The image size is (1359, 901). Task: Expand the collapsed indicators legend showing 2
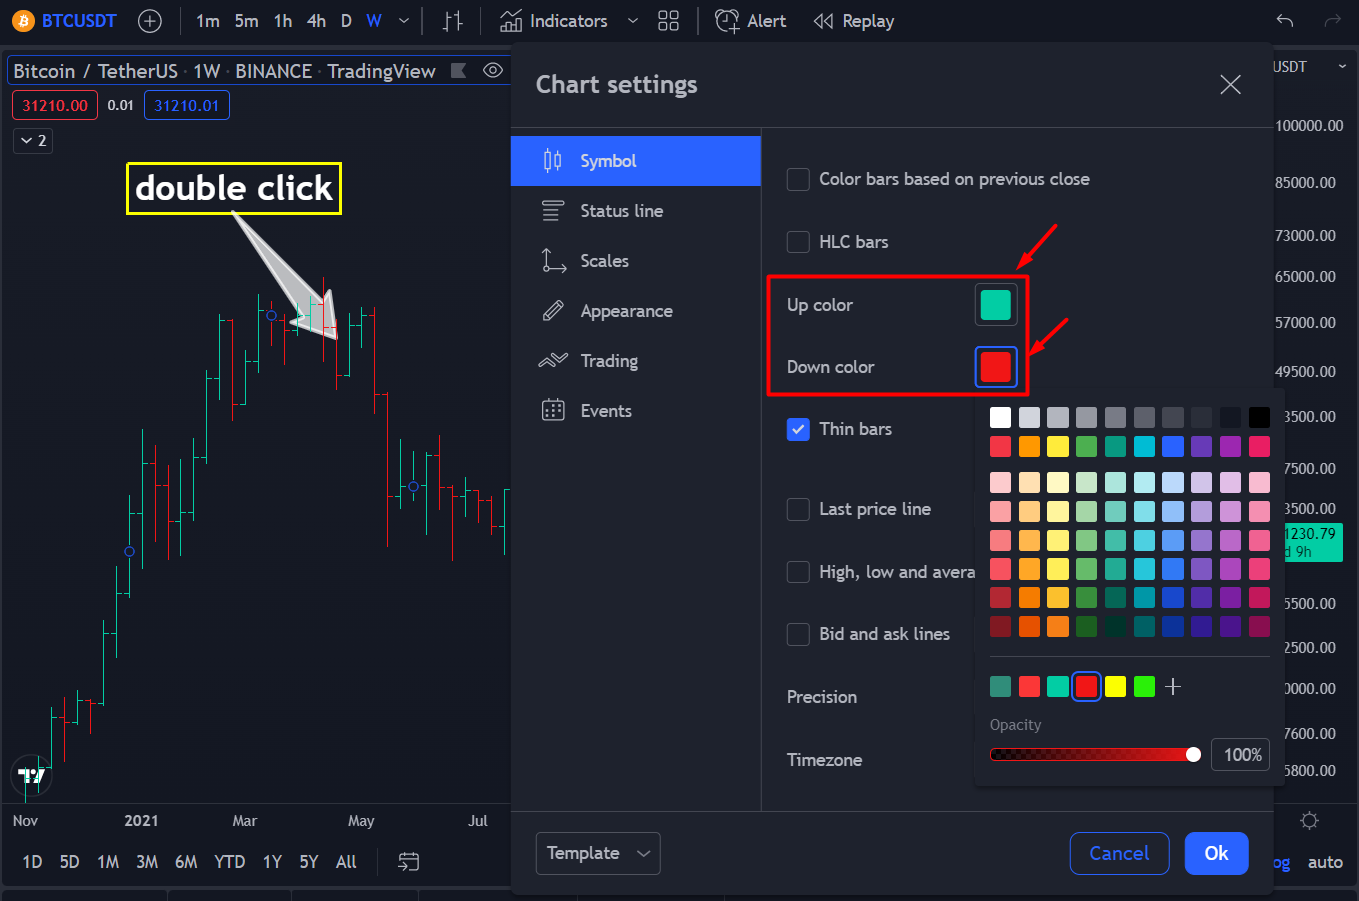33,141
